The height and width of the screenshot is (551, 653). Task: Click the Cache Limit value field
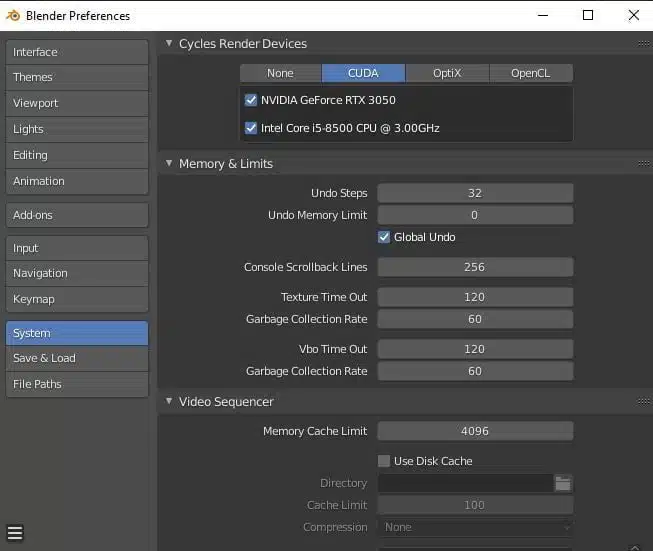475,505
